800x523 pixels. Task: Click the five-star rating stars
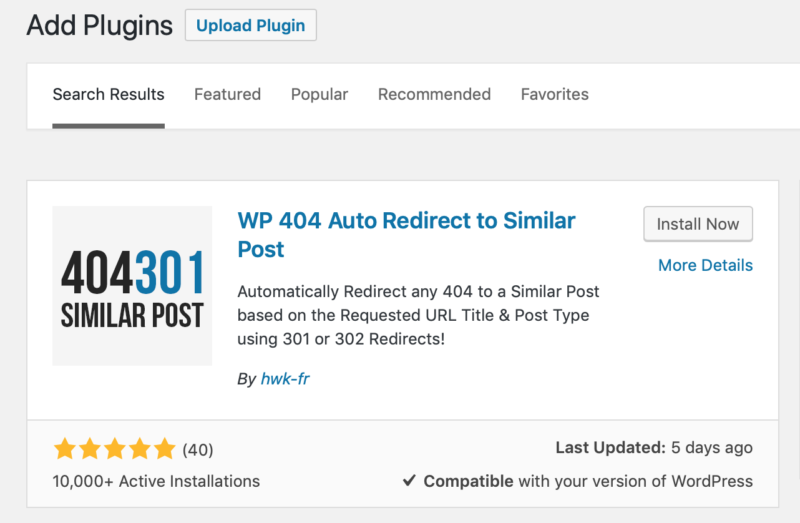(x=115, y=449)
